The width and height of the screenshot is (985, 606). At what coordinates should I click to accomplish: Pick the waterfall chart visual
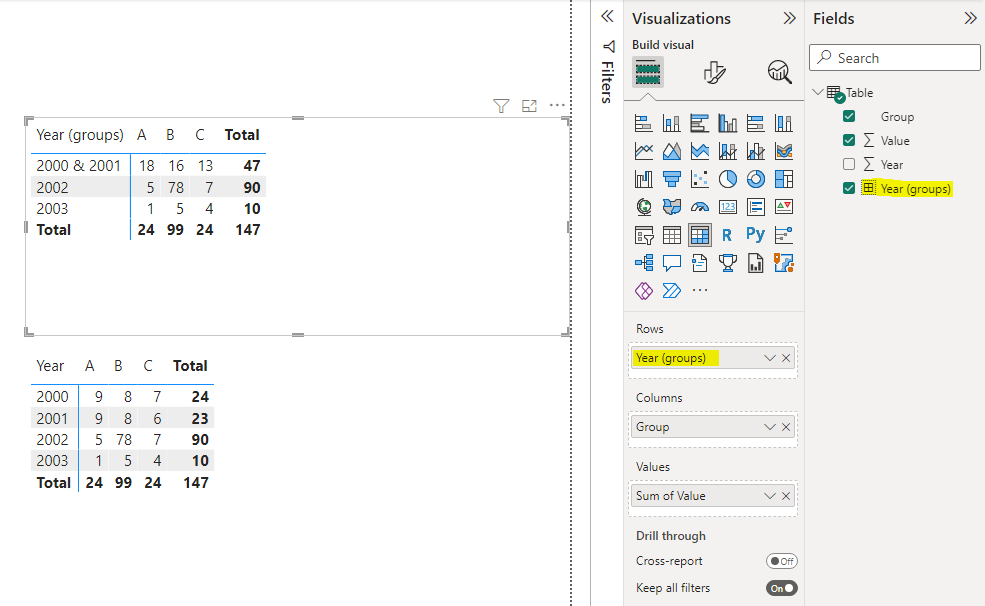point(643,179)
